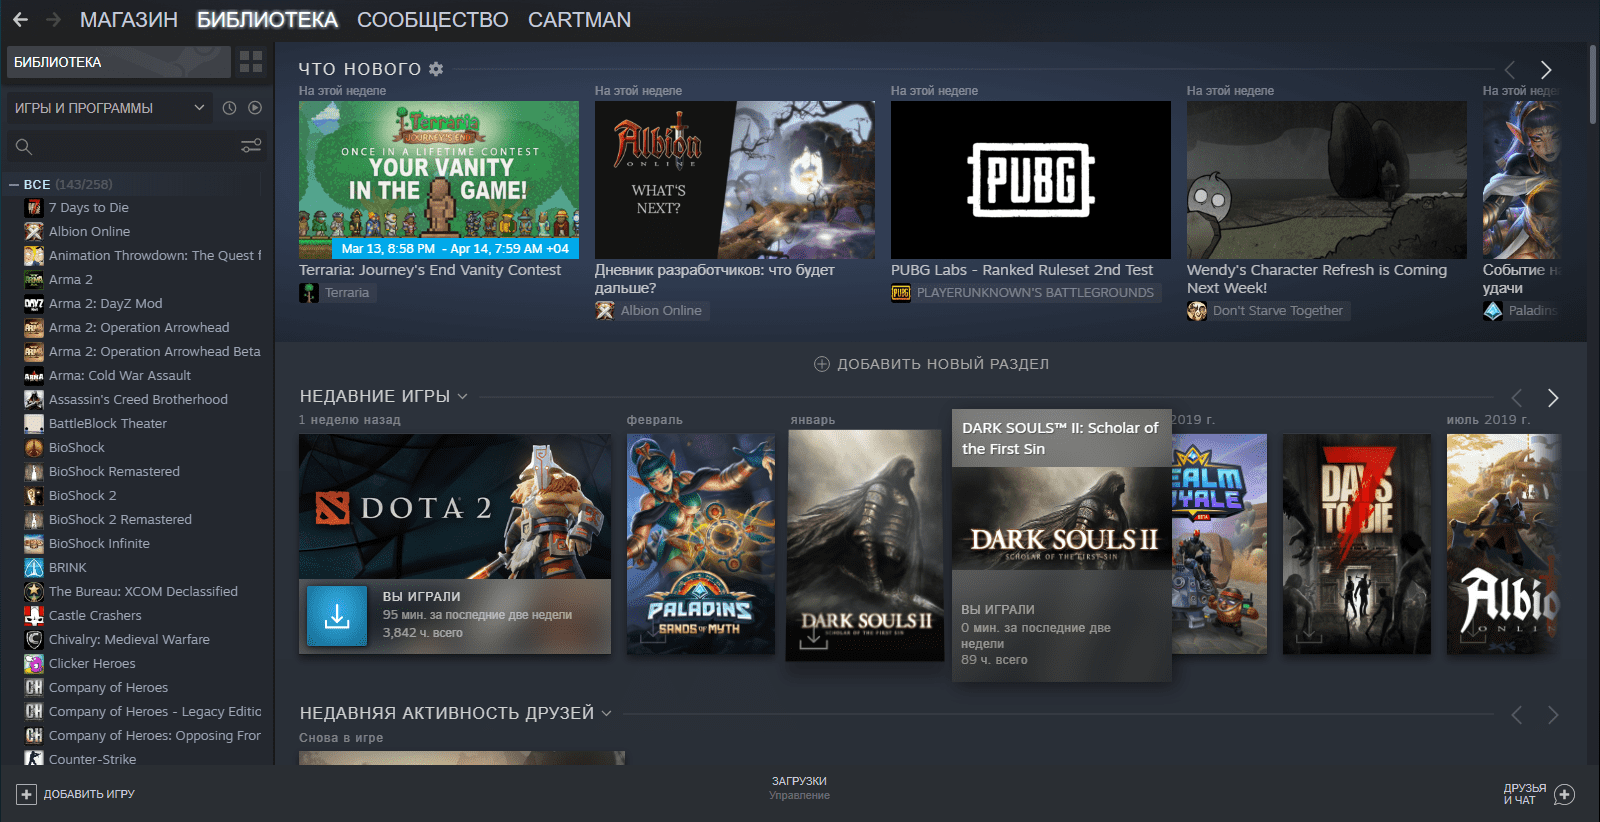1600x822 pixels.
Task: Switch to grid view of the library
Action: pos(251,62)
